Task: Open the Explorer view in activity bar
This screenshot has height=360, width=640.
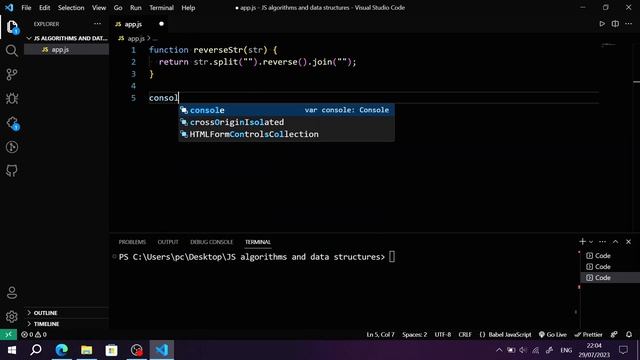Action: [12, 27]
